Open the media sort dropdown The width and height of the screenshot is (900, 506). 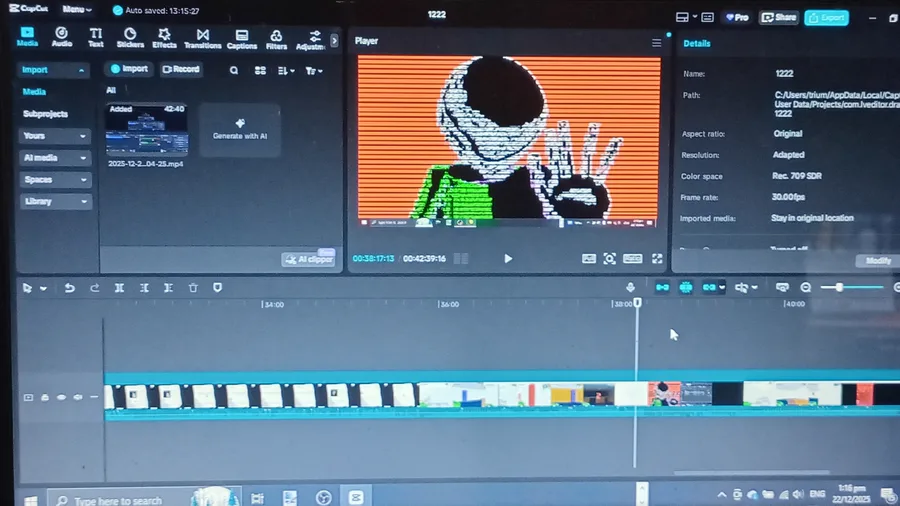(x=286, y=71)
